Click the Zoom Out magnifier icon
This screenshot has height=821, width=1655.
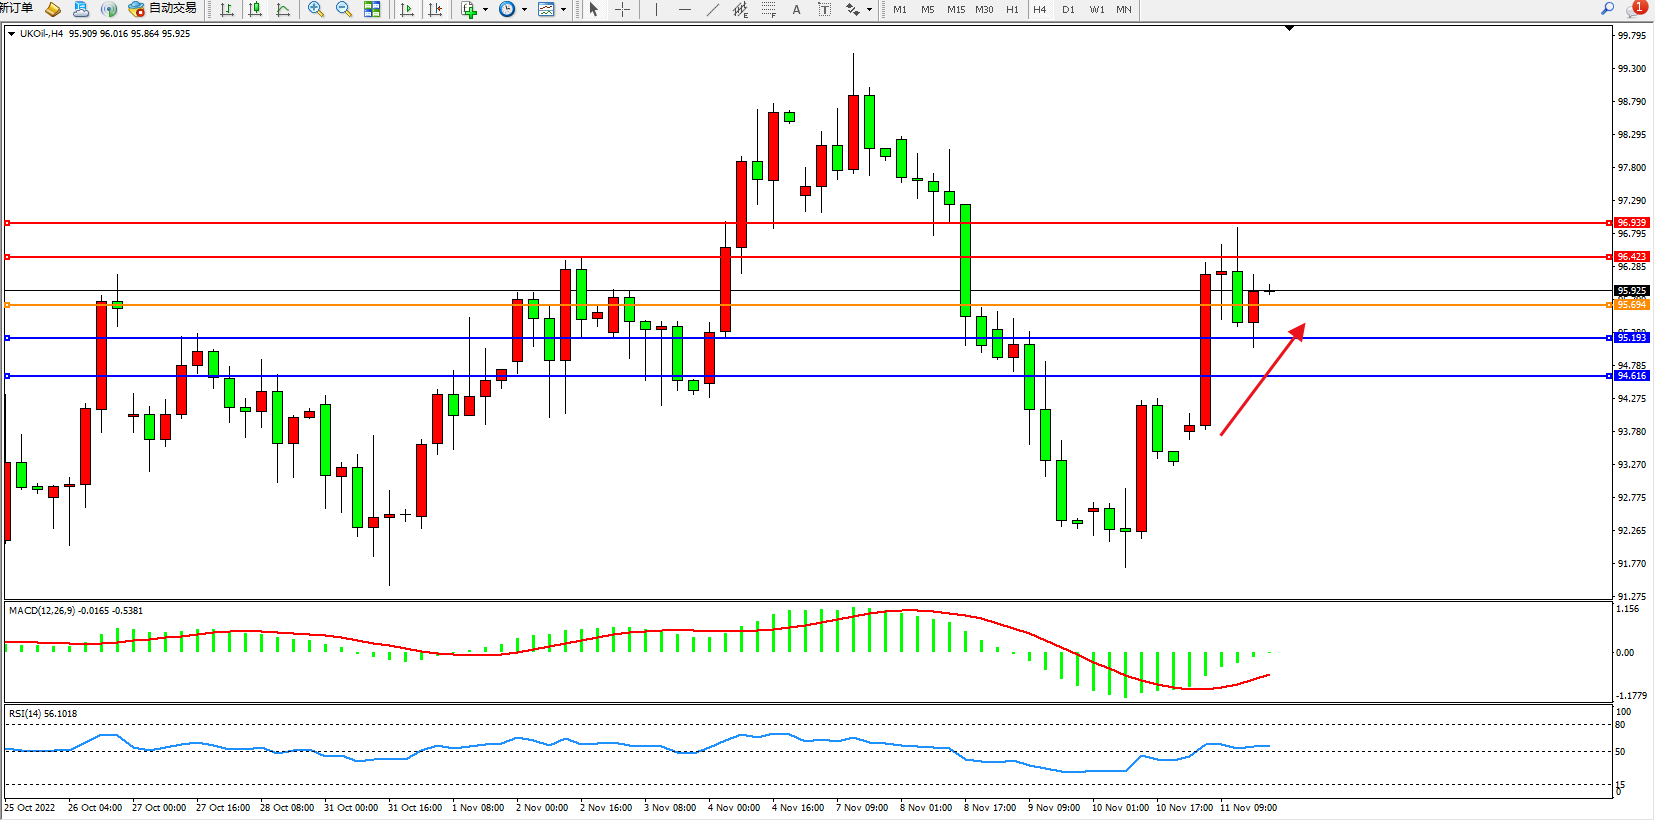[344, 9]
